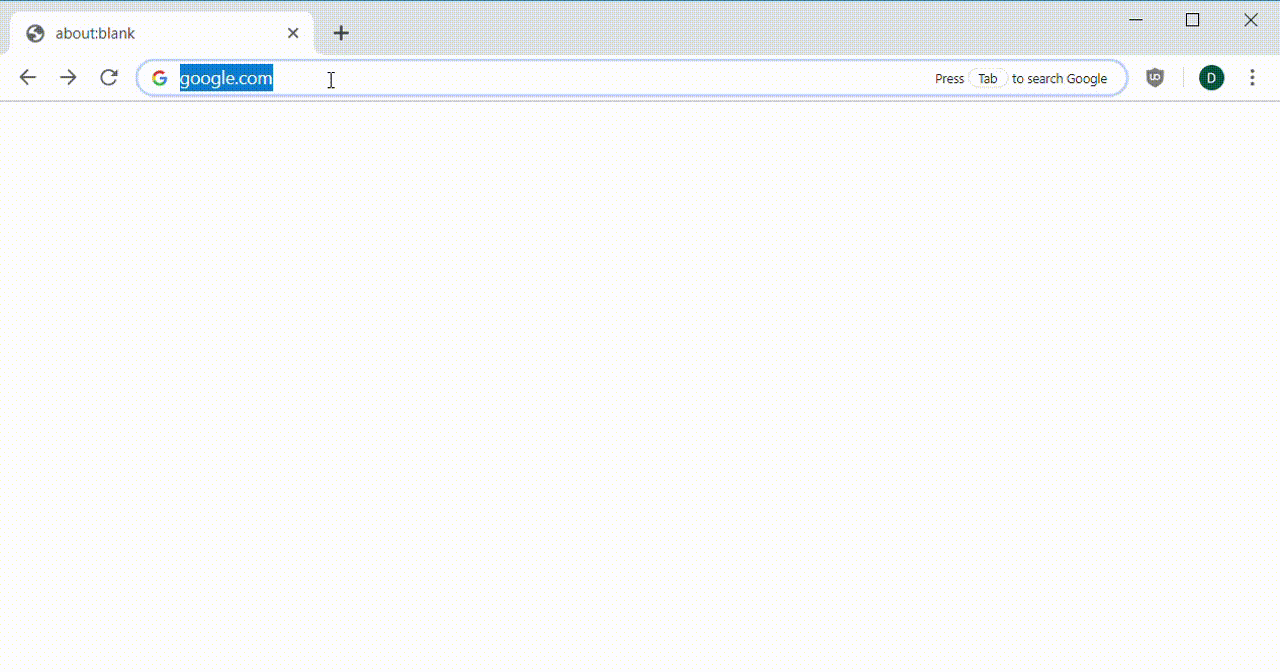Viewport: 1280px width, 672px height.
Task: Go back using the back arrow
Action: (28, 78)
